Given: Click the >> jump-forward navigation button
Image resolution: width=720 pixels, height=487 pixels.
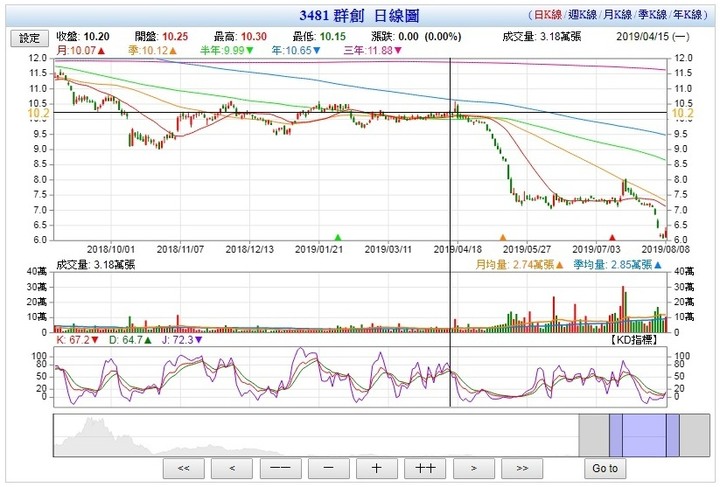Looking at the screenshot, I should pos(522,468).
